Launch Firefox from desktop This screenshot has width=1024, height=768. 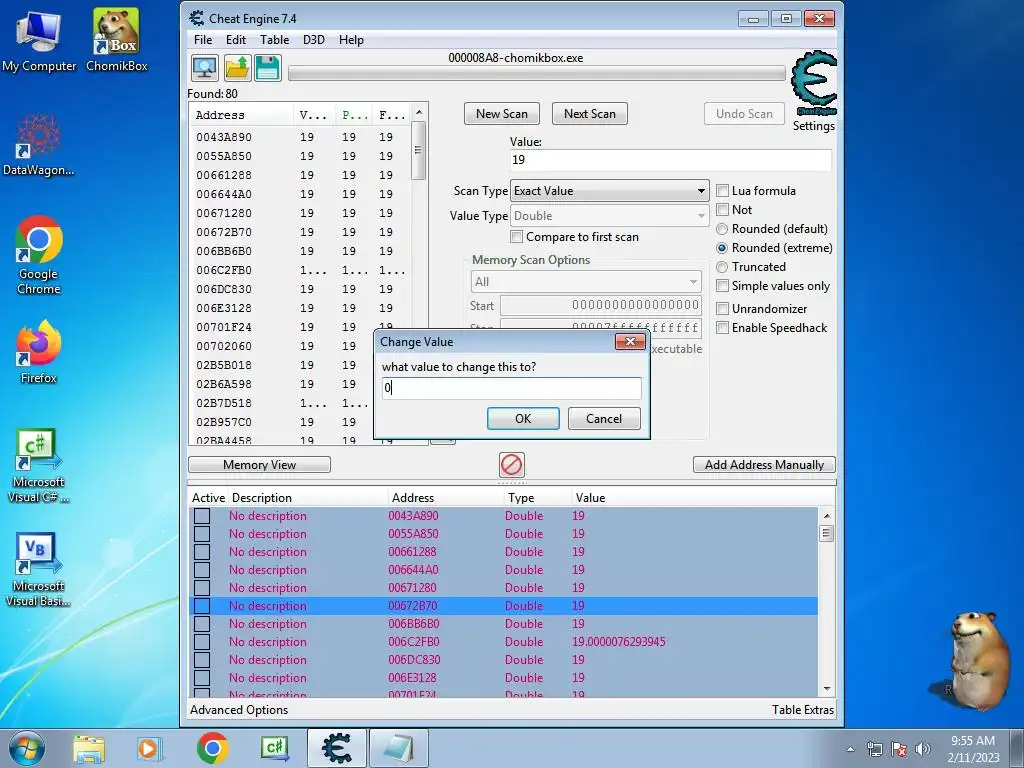39,353
